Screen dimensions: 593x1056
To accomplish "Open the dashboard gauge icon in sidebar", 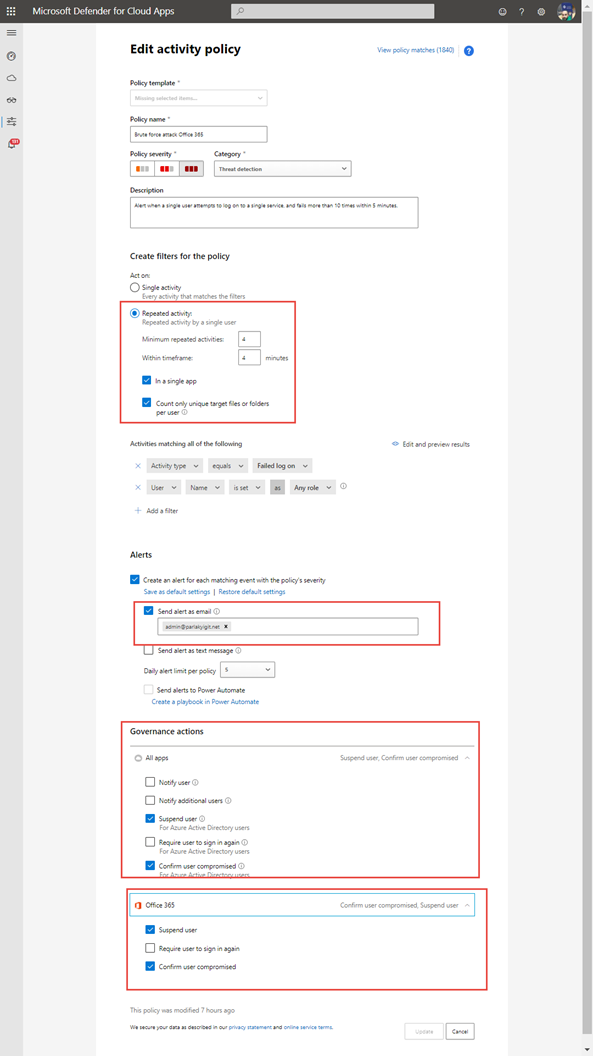I will pos(11,56).
